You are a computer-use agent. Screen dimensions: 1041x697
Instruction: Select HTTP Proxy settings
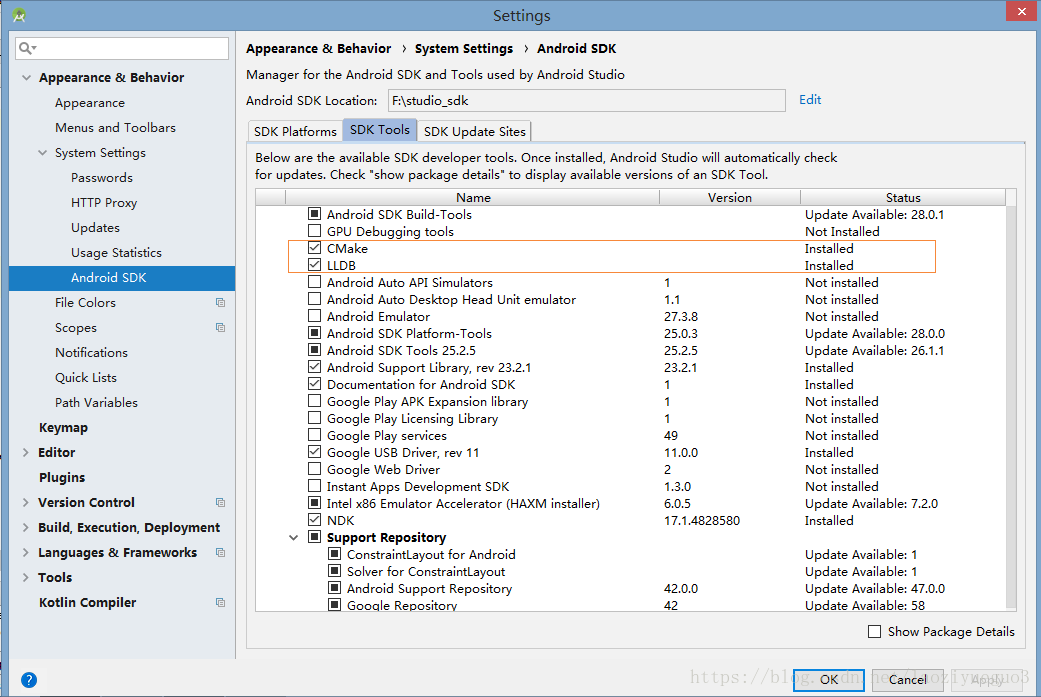pos(104,202)
